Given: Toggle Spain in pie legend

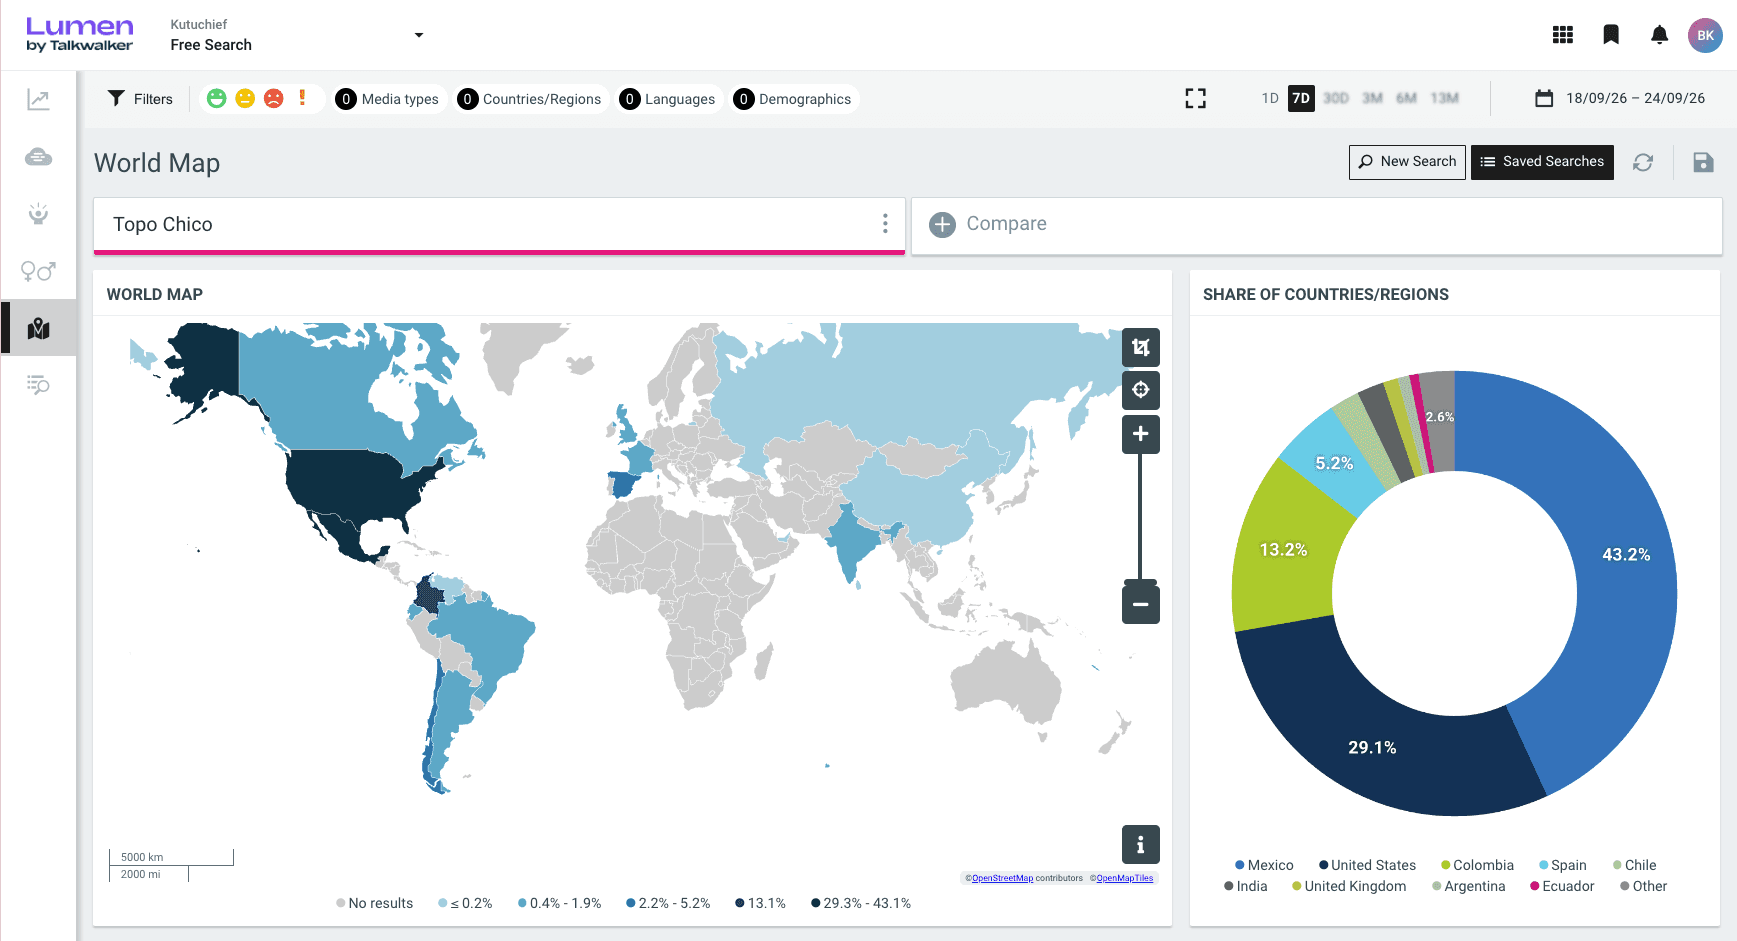Looking at the screenshot, I should [x=1562, y=865].
